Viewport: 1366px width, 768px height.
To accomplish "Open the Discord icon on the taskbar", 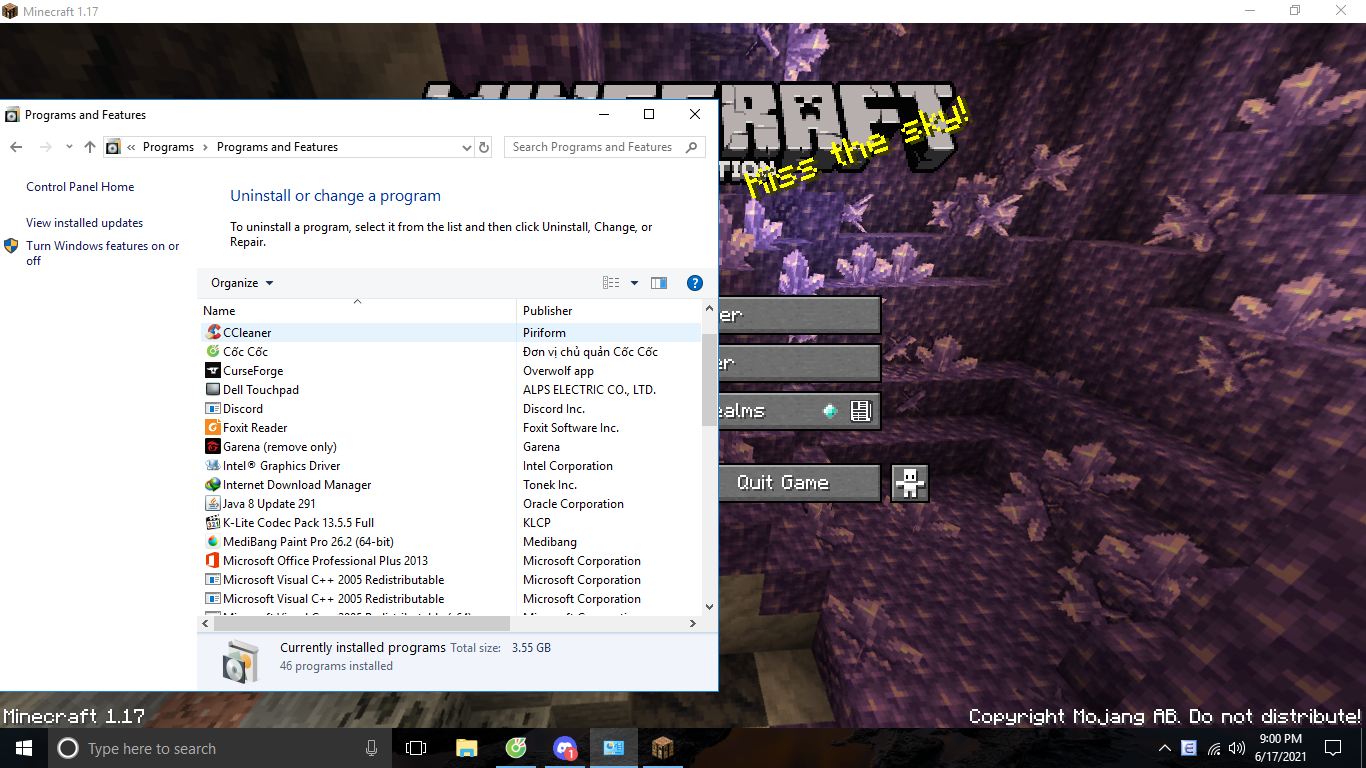I will (565, 748).
